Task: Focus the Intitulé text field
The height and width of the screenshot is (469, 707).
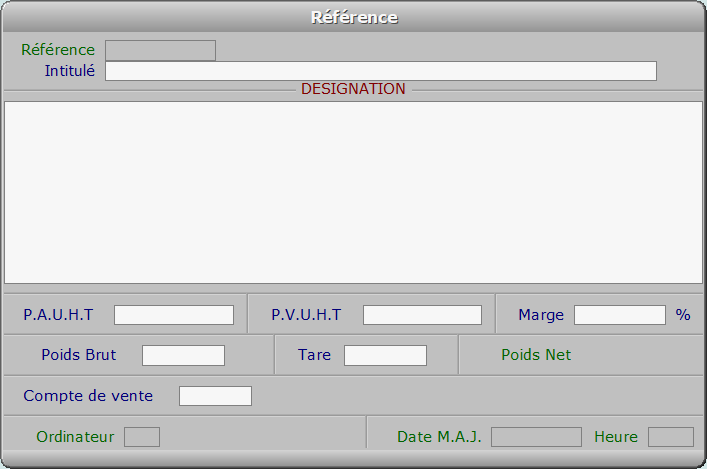Action: click(x=381, y=71)
